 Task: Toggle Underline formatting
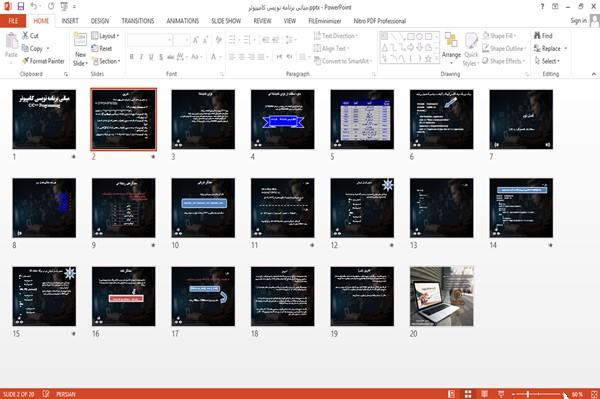pyautogui.click(x=151, y=57)
